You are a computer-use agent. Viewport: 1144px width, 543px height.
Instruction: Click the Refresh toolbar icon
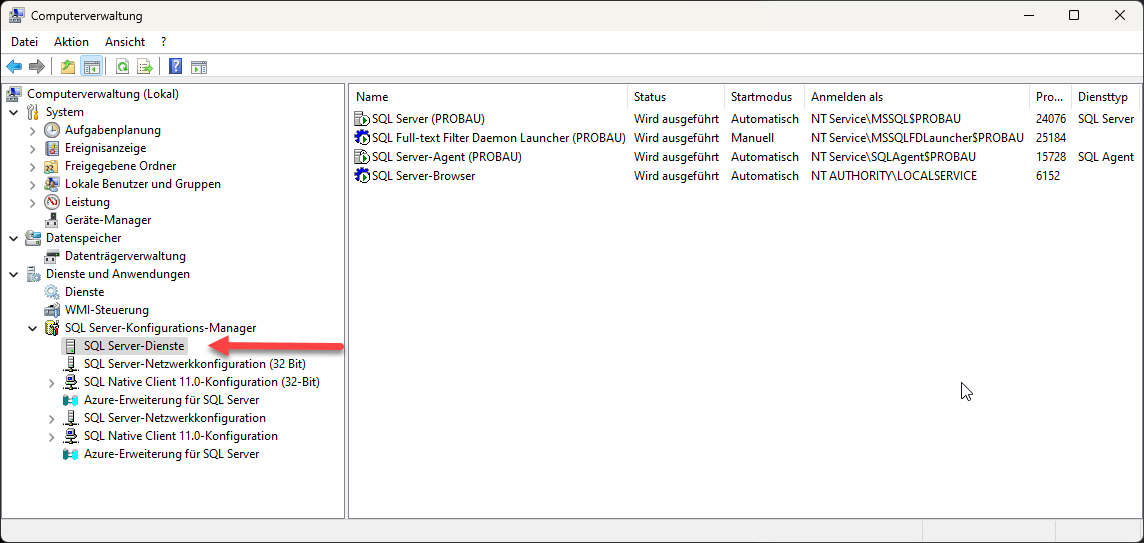[123, 67]
